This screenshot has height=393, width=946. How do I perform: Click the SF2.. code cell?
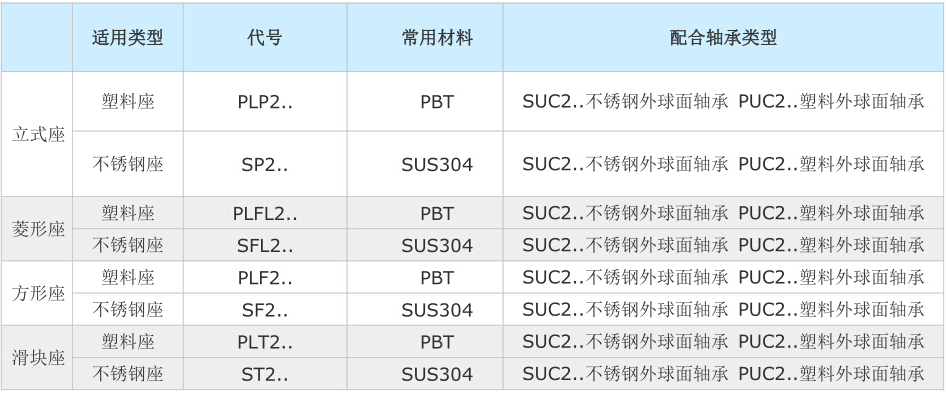(265, 310)
